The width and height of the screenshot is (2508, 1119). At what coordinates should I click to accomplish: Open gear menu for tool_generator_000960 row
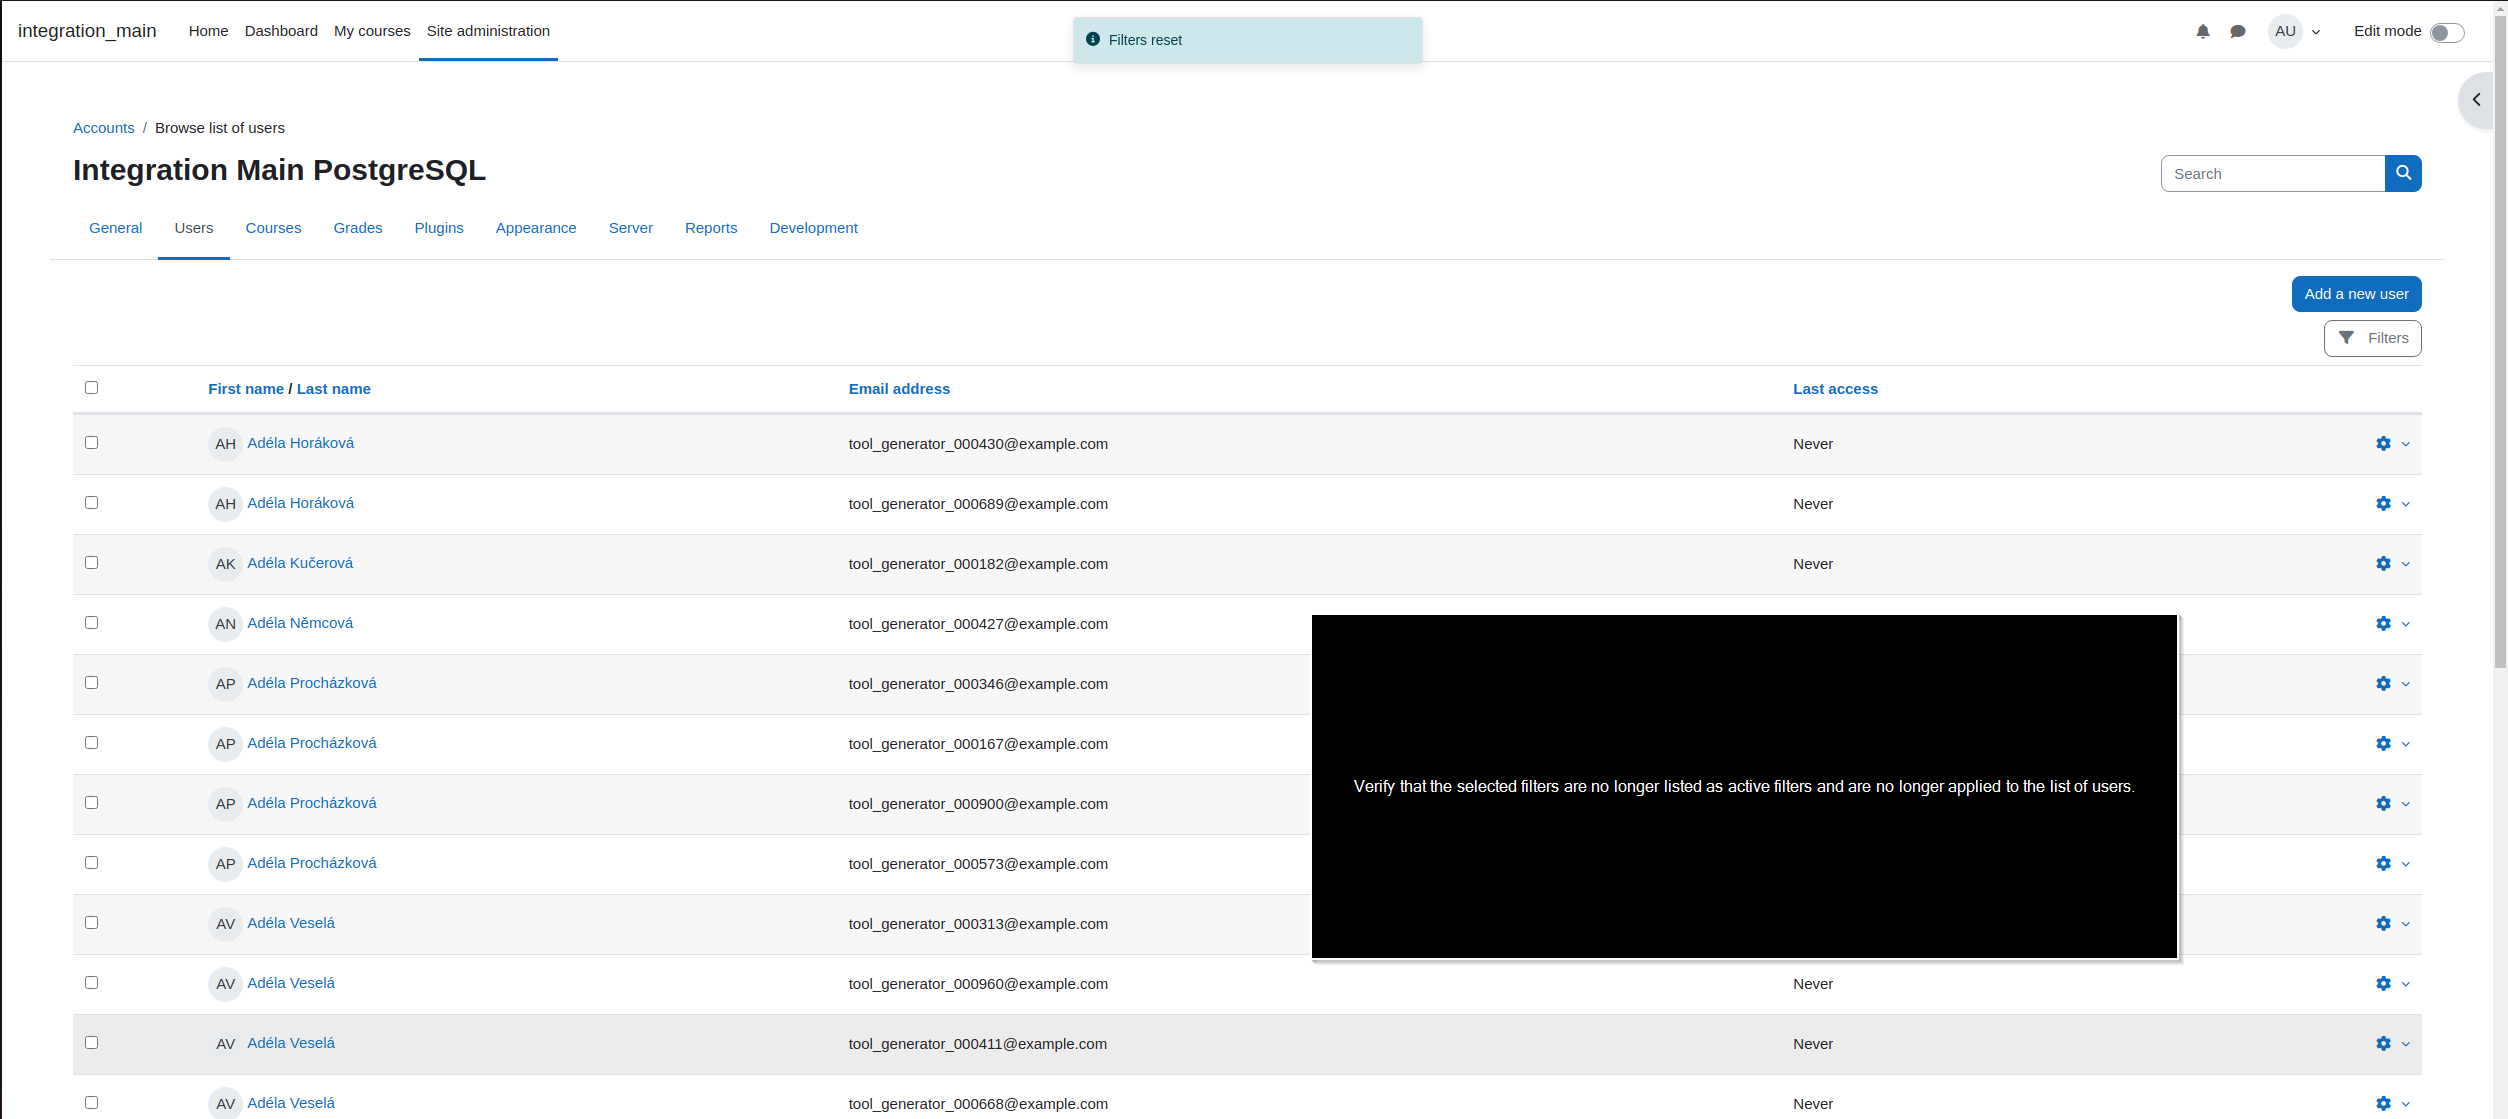2383,984
